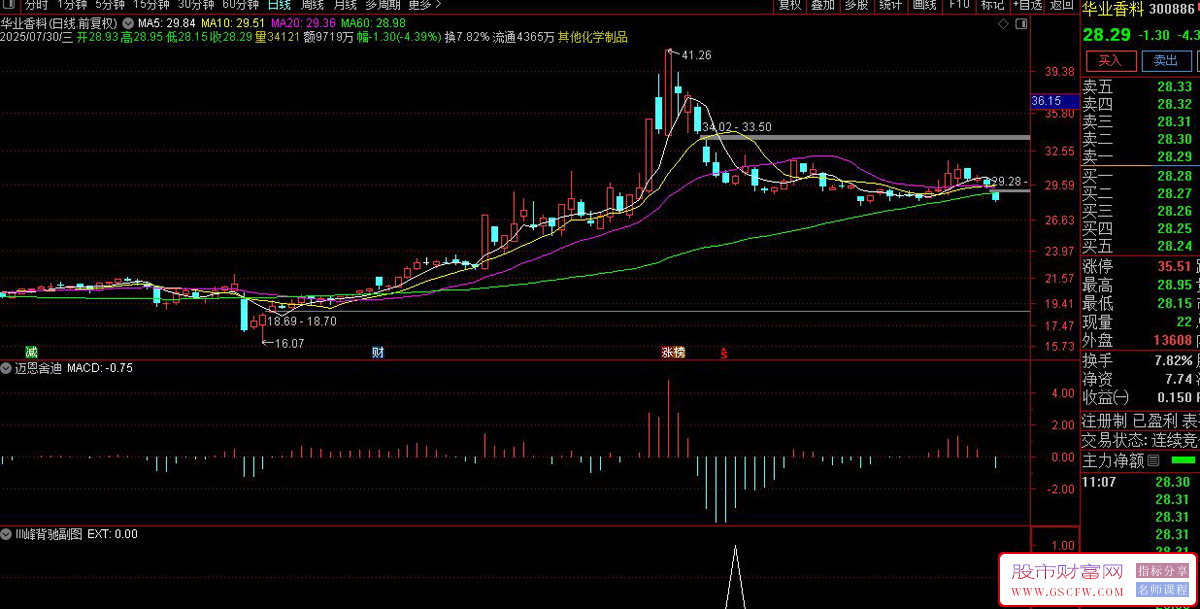The image size is (1200, 609).
Task: Open the 复权 adjustment menu
Action: pos(790,5)
